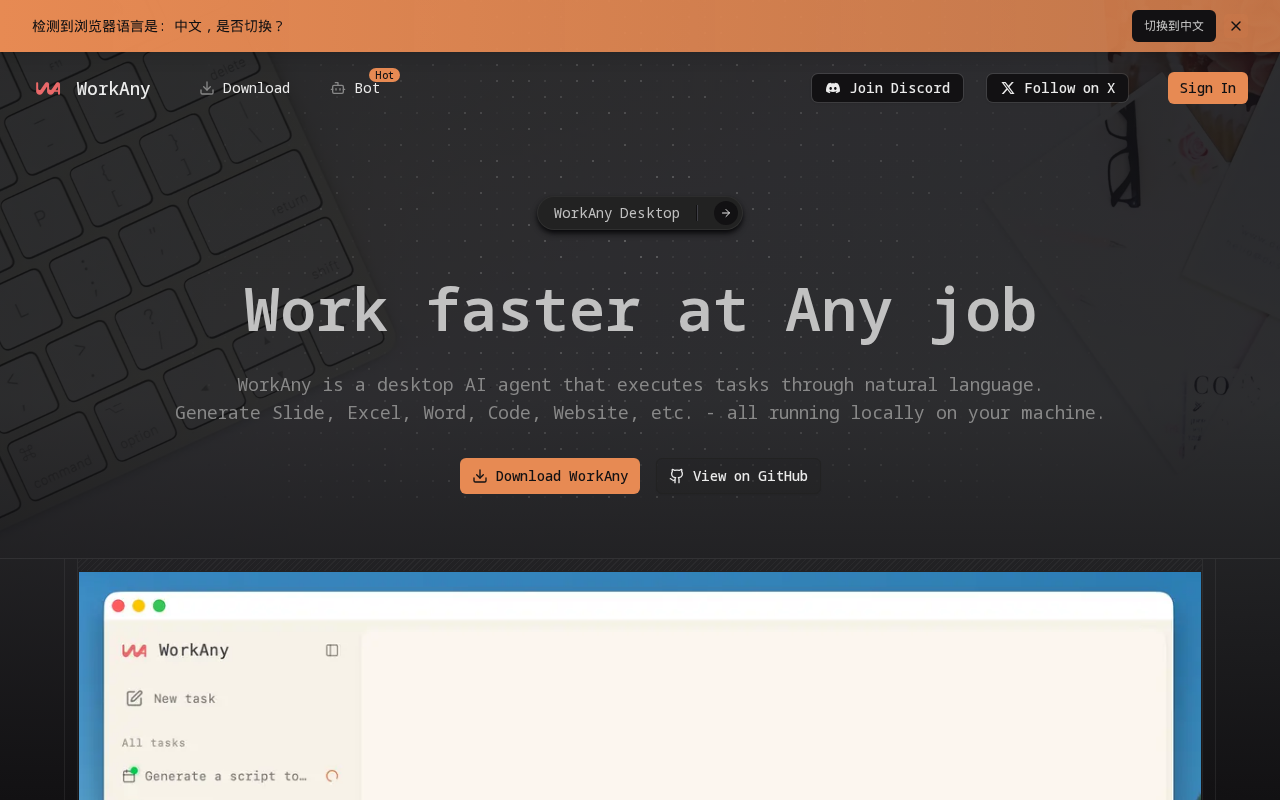The image size is (1280, 800).
Task: Click the Download WorkAny button
Action: tap(550, 476)
